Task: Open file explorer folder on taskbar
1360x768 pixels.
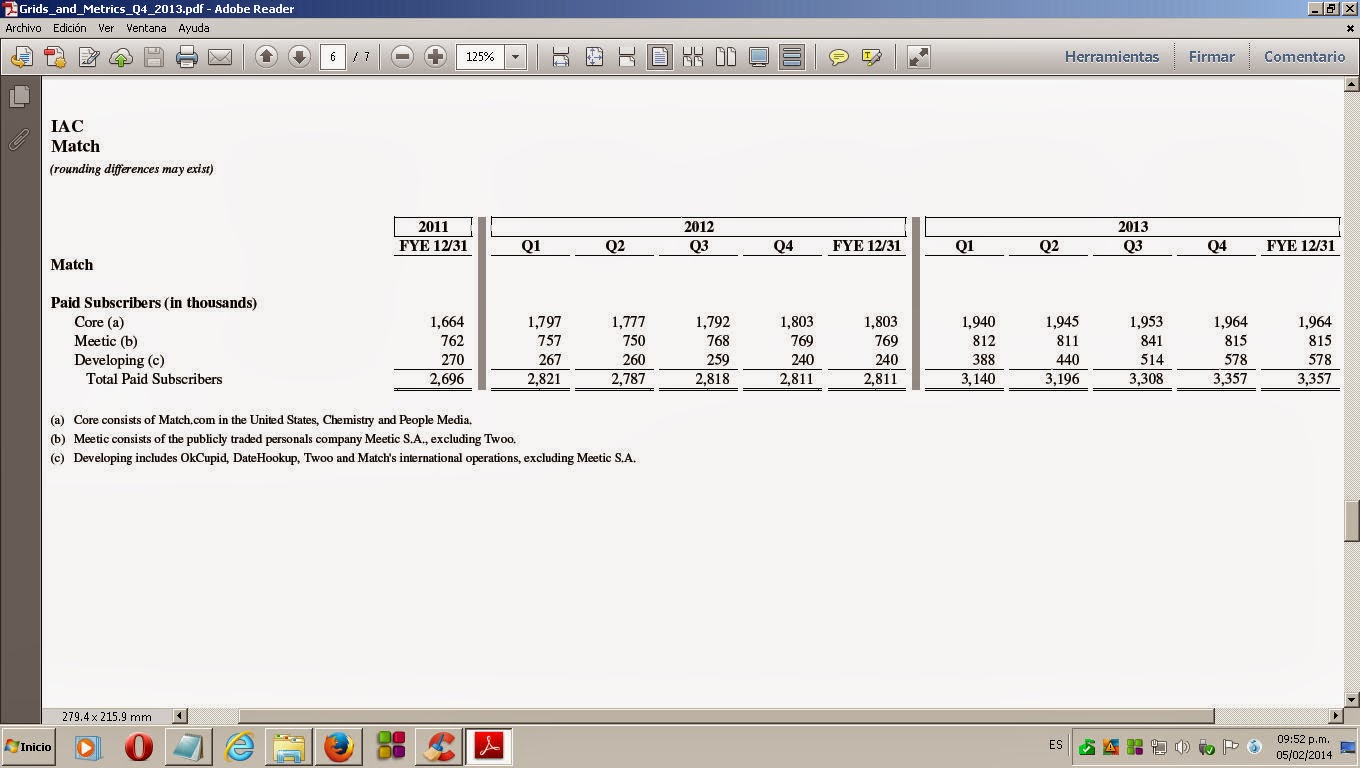Action: 289,747
